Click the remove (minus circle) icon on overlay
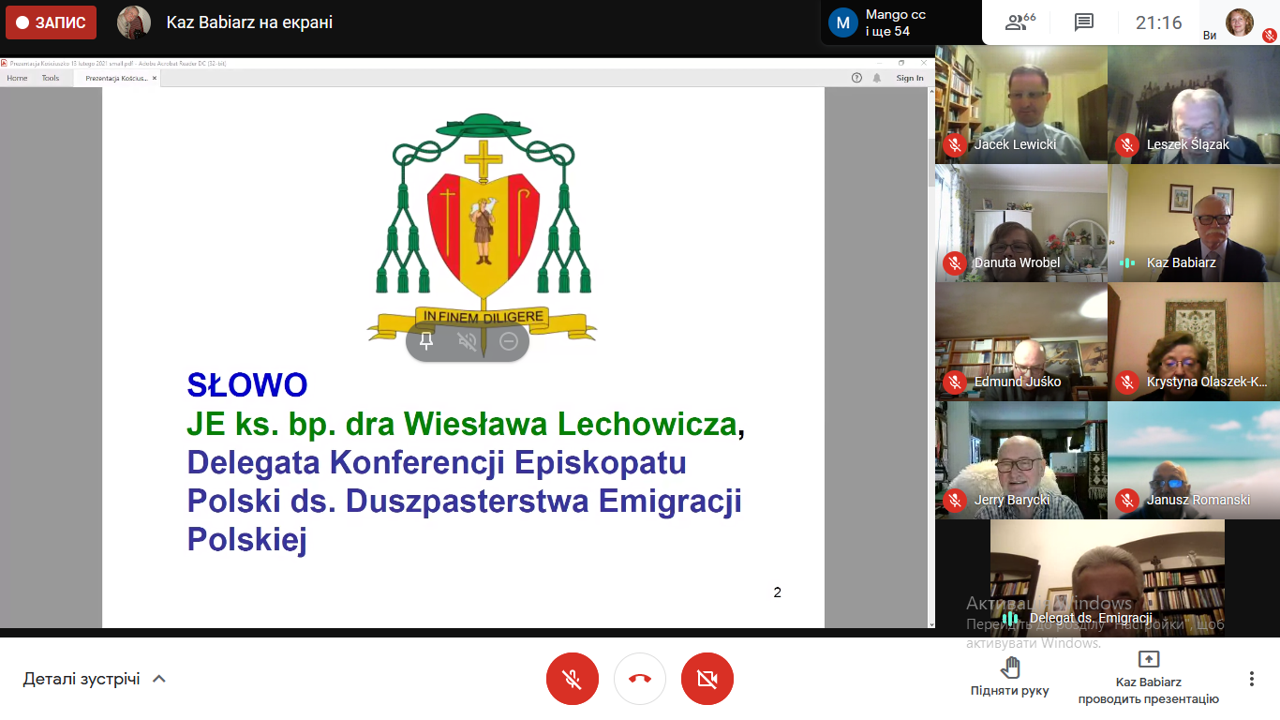The height and width of the screenshot is (720, 1280). (508, 341)
